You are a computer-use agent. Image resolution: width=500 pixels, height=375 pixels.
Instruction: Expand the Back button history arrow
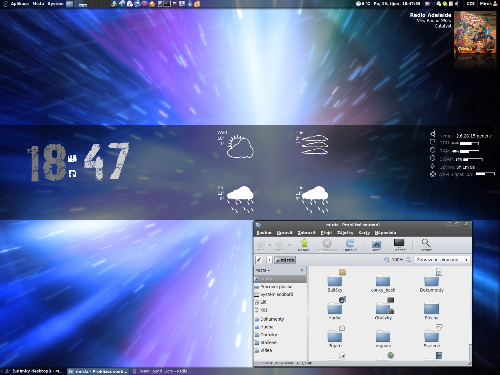click(x=270, y=245)
